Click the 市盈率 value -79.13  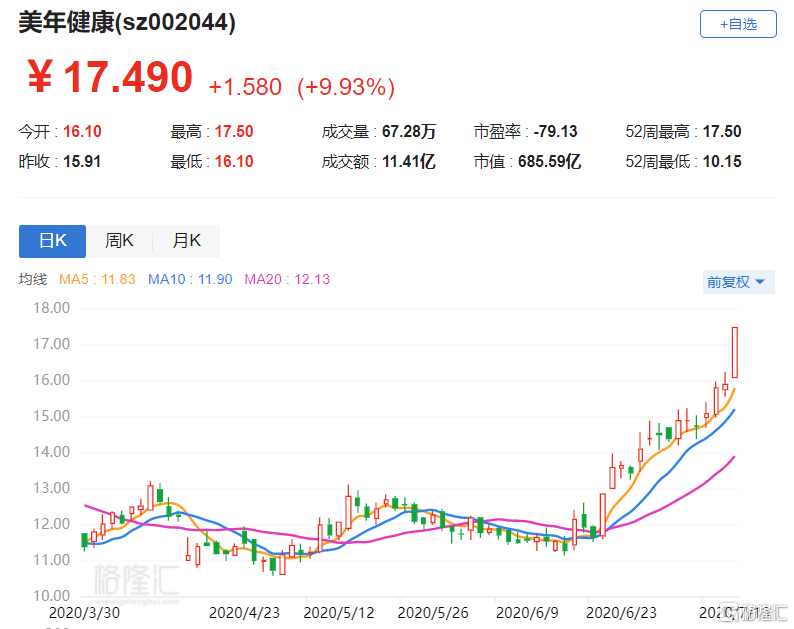click(555, 132)
